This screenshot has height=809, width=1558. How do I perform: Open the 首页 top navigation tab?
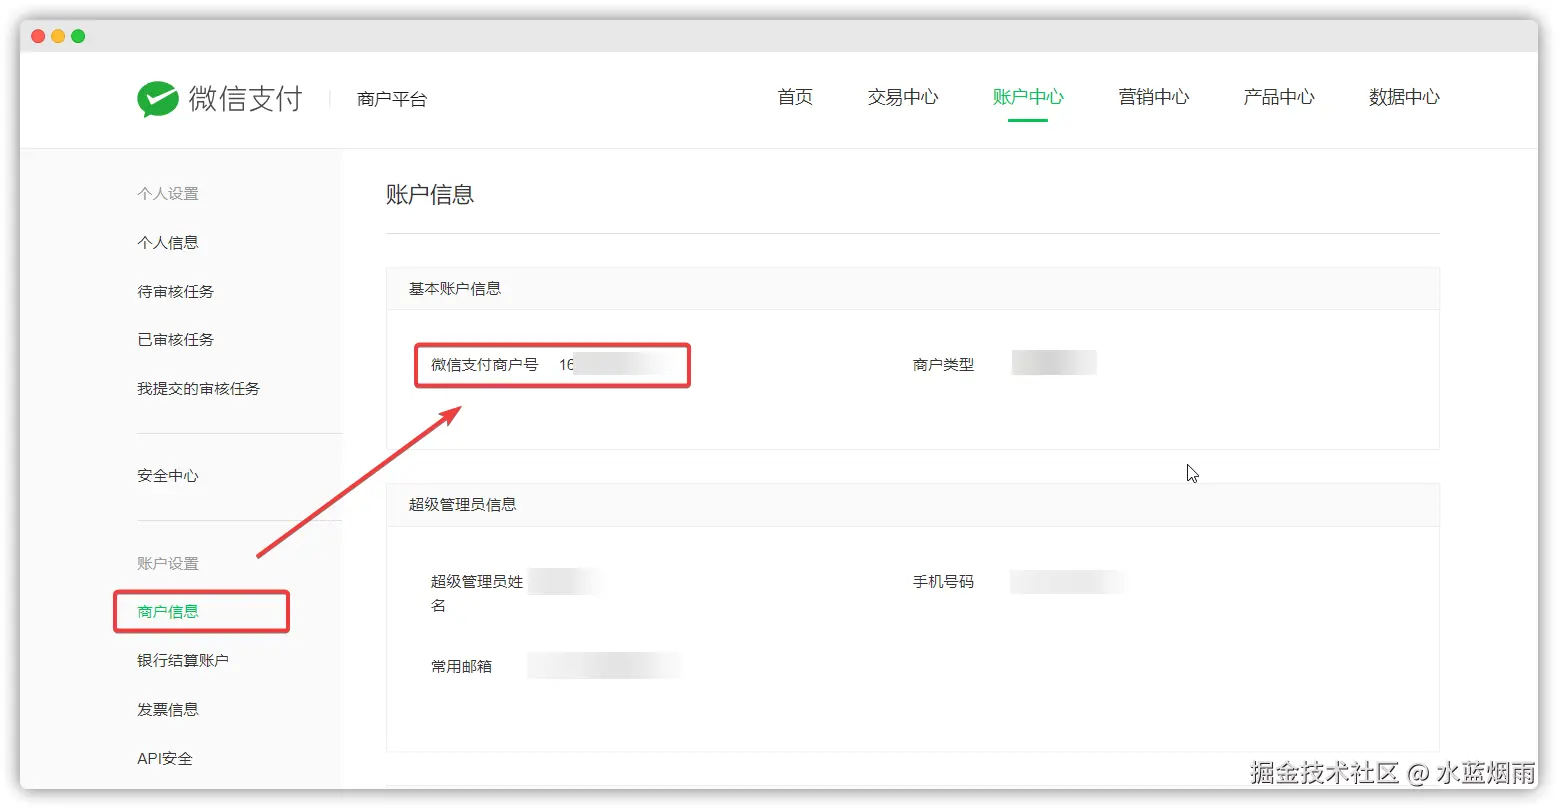click(x=795, y=97)
